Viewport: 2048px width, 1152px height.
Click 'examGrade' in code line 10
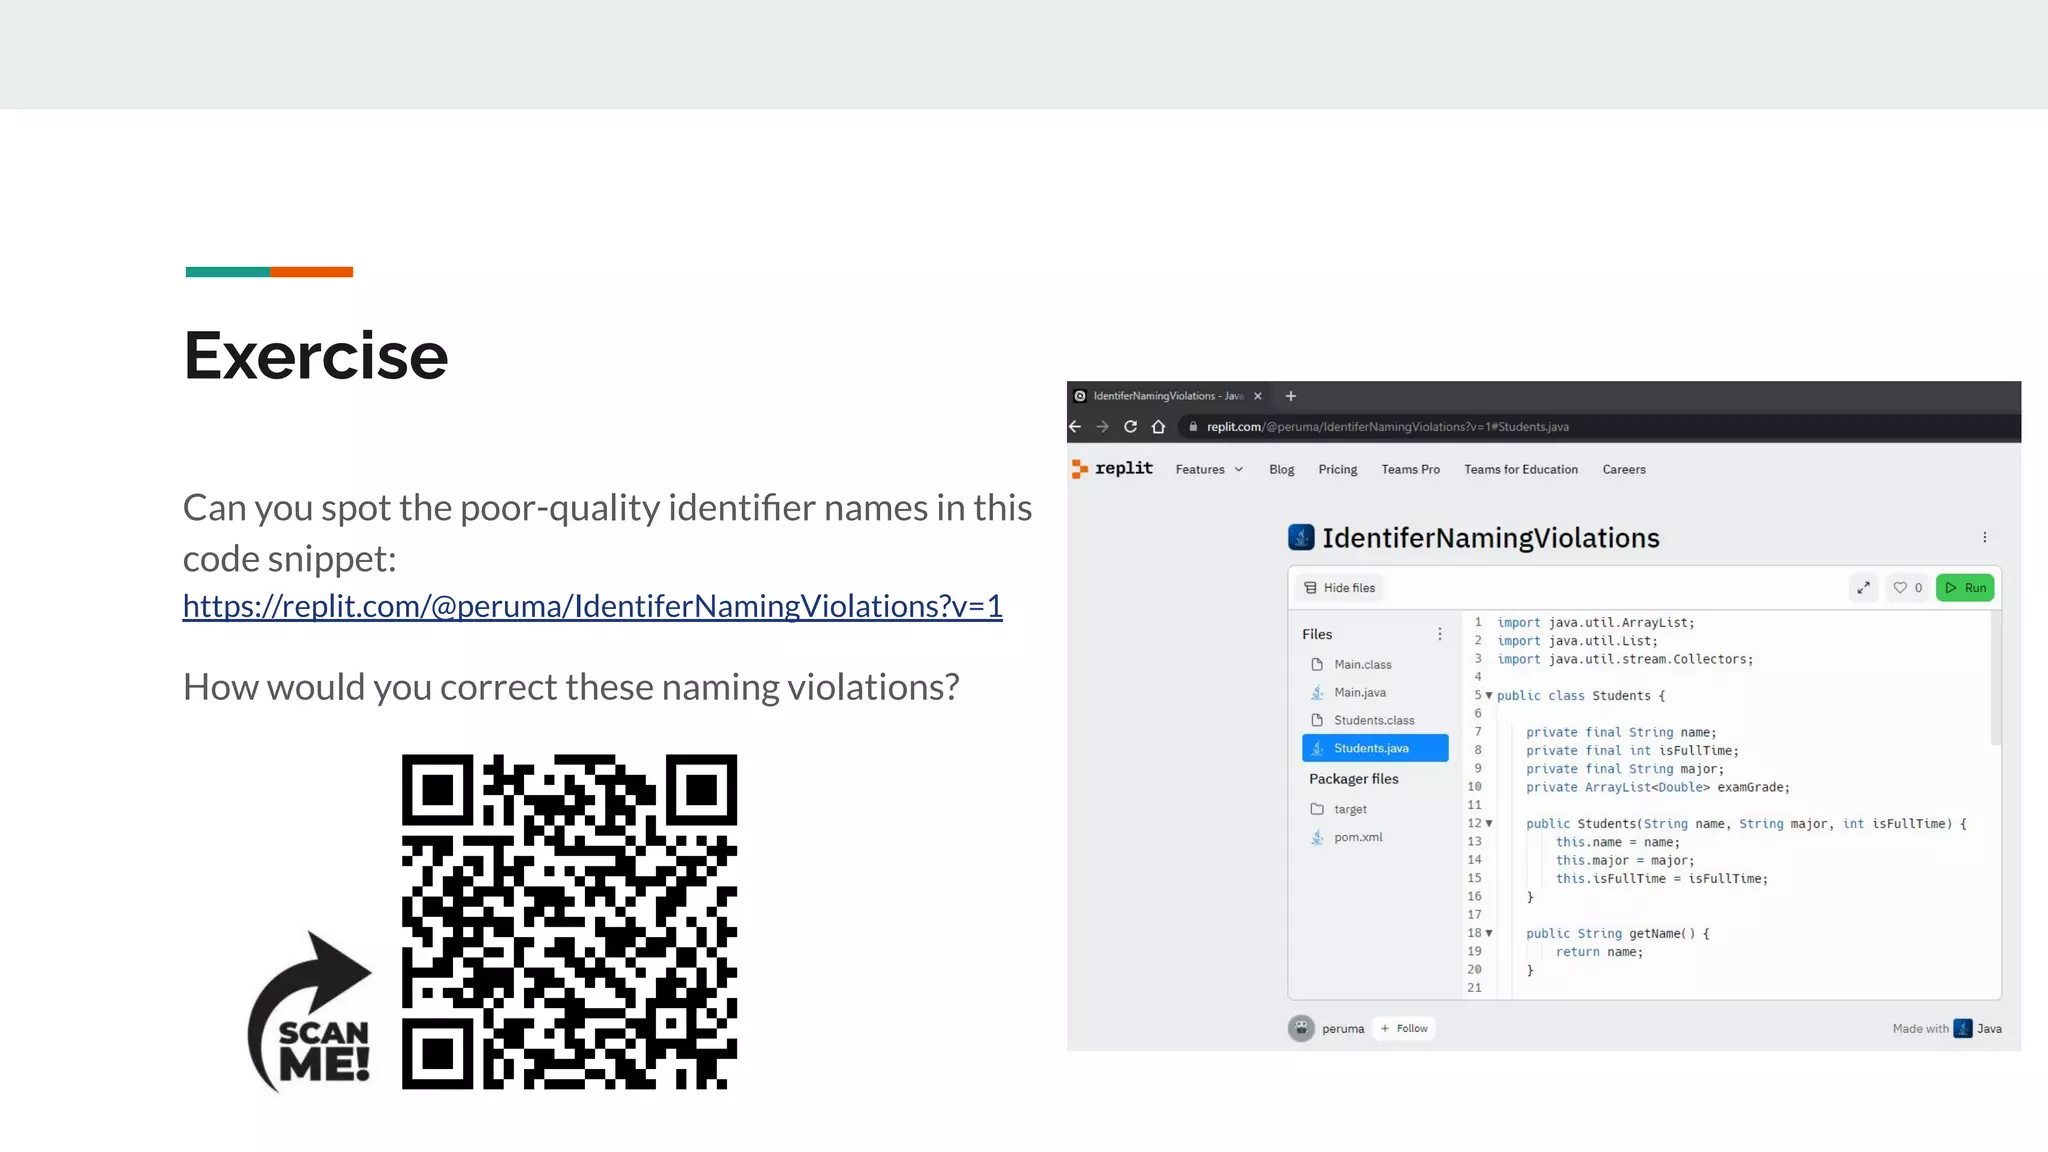[x=1750, y=787]
